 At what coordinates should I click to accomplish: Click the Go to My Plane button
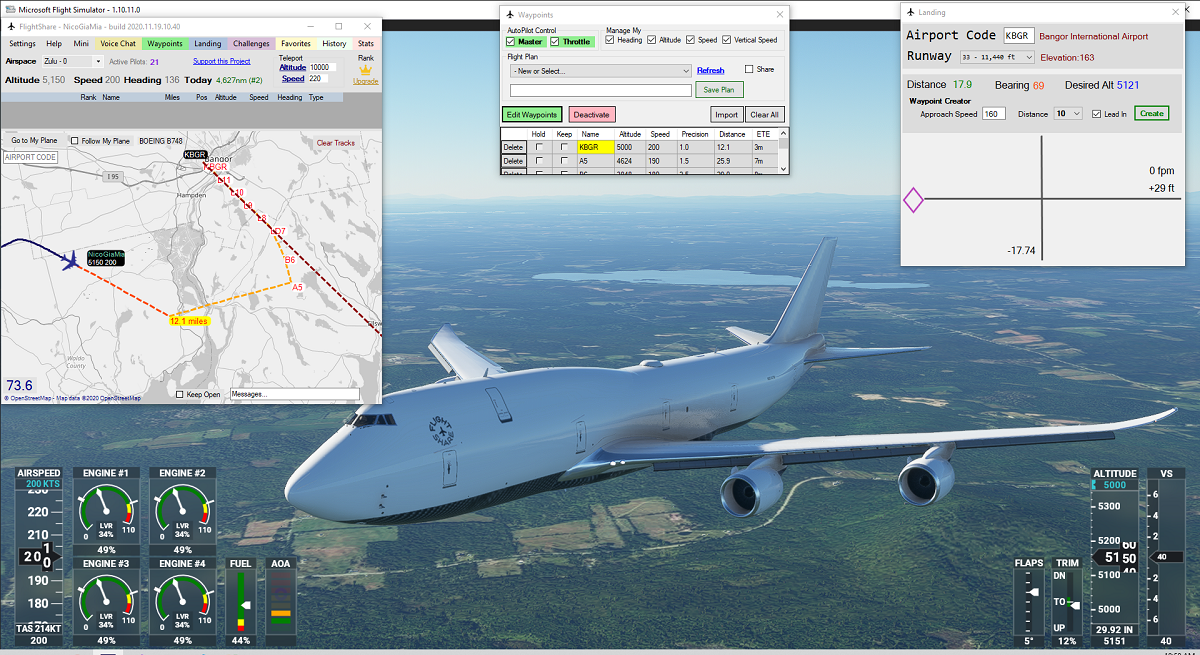34,141
